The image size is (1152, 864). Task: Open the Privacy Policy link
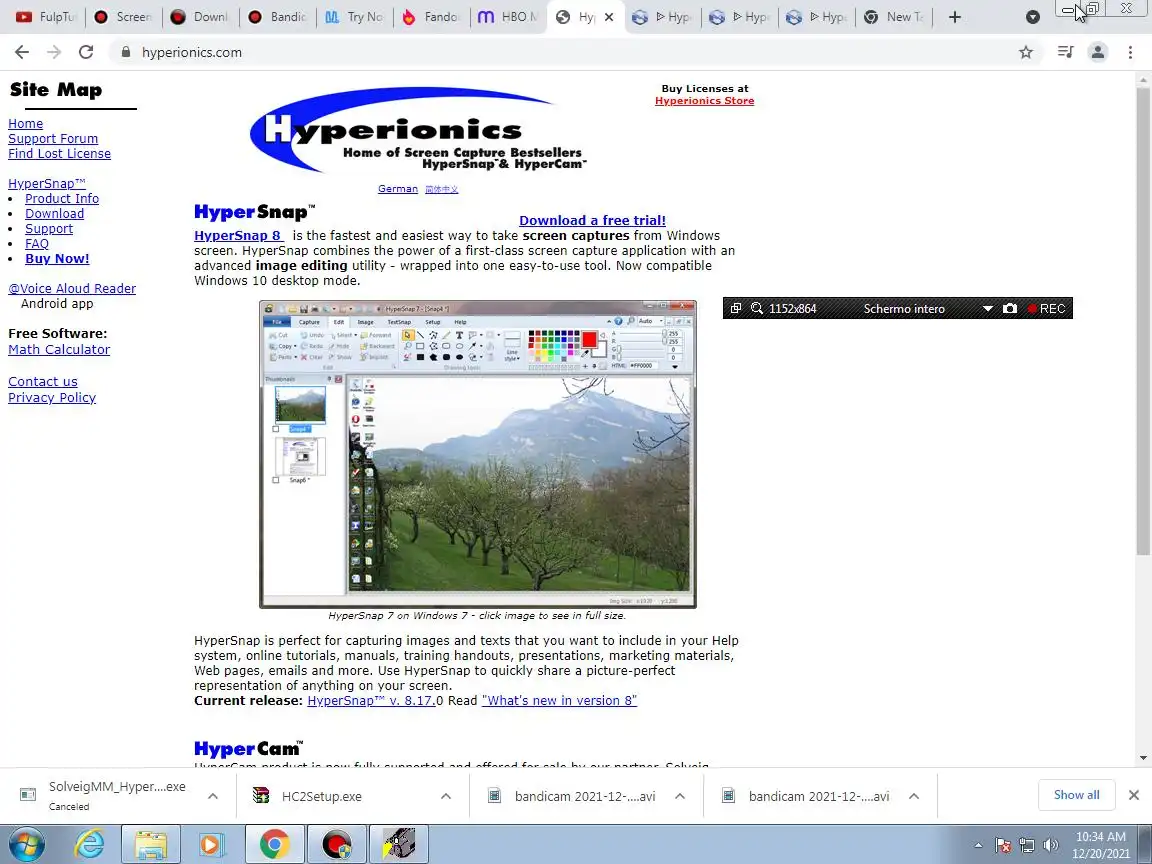(52, 397)
